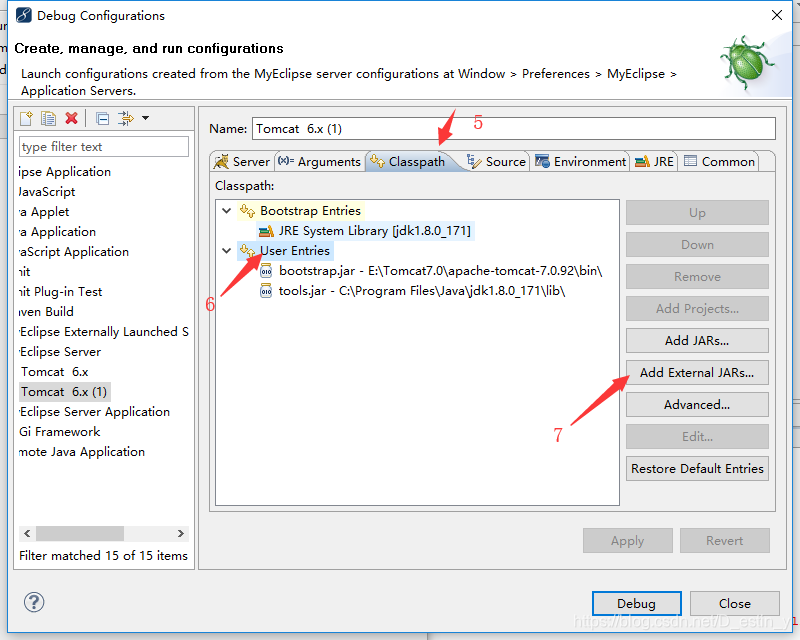This screenshot has height=640, width=800.
Task: Click the Apply button
Action: (x=628, y=540)
